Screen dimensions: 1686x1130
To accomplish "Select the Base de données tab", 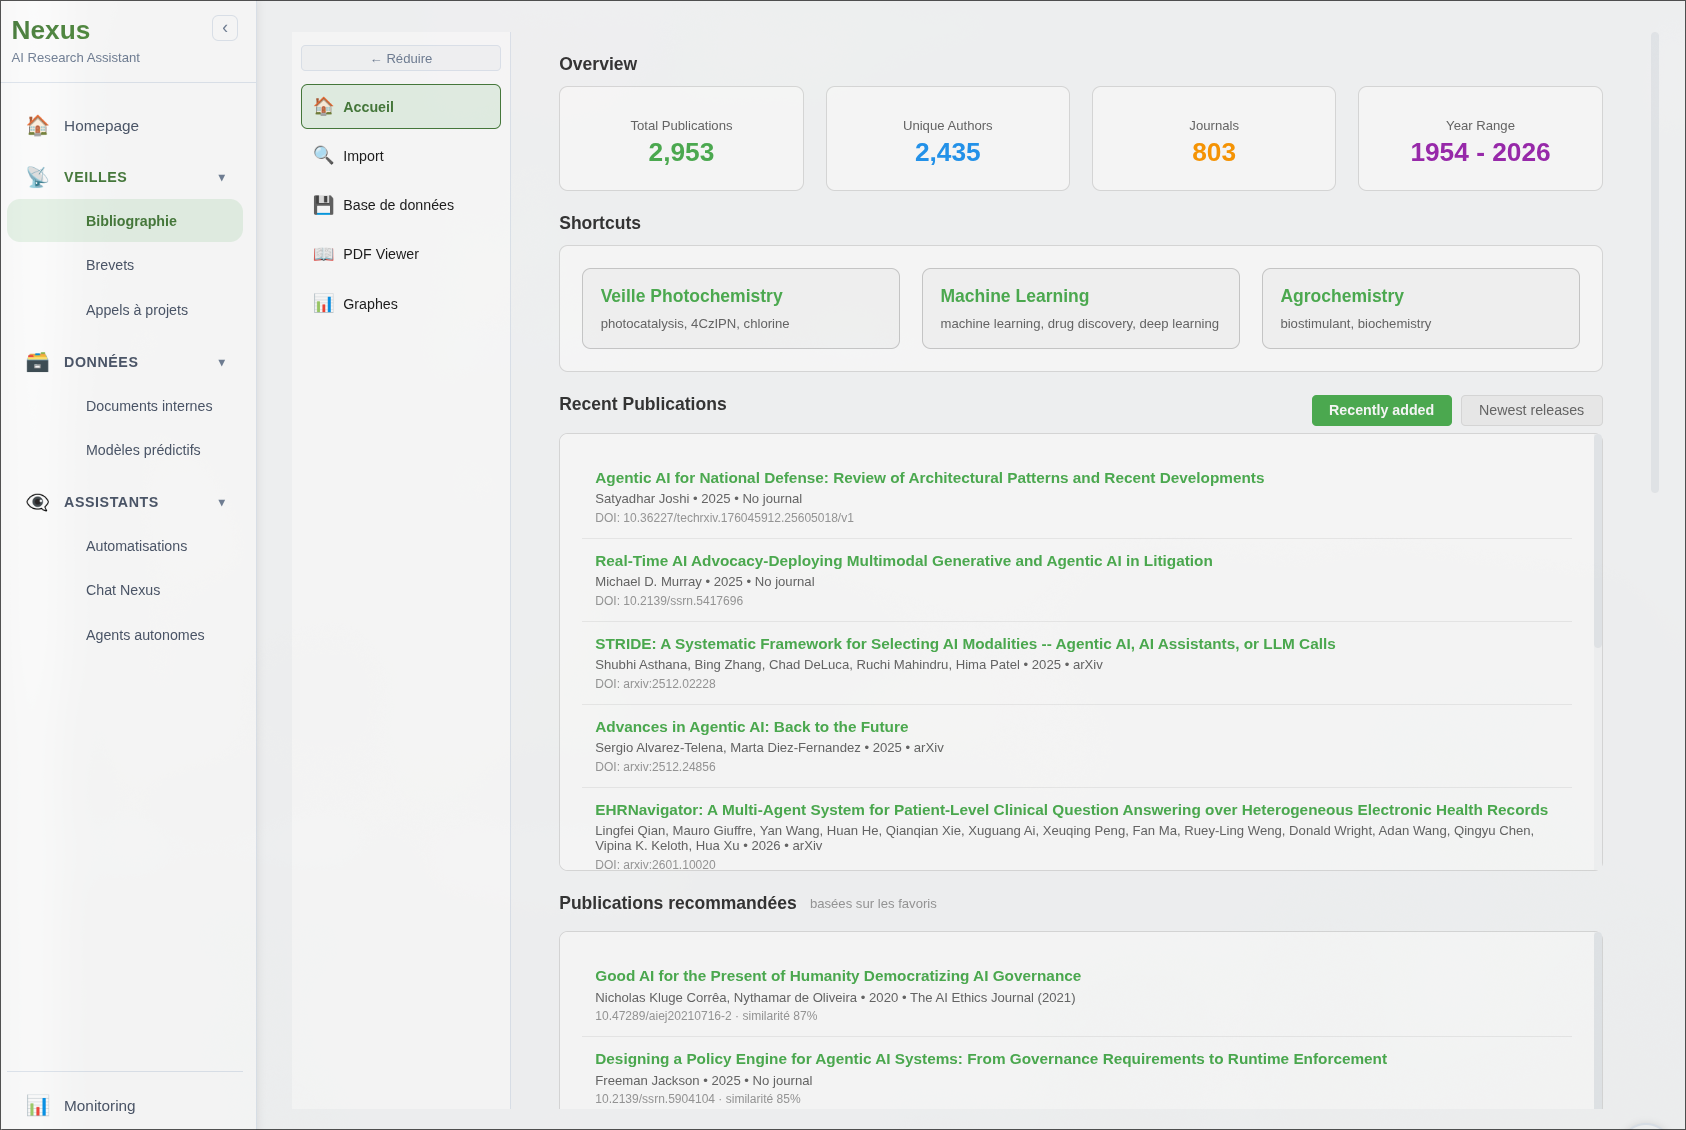I will (x=401, y=205).
